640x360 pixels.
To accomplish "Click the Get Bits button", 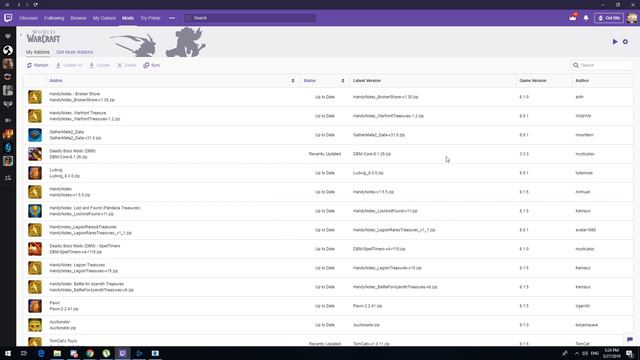I will pyautogui.click(x=609, y=18).
